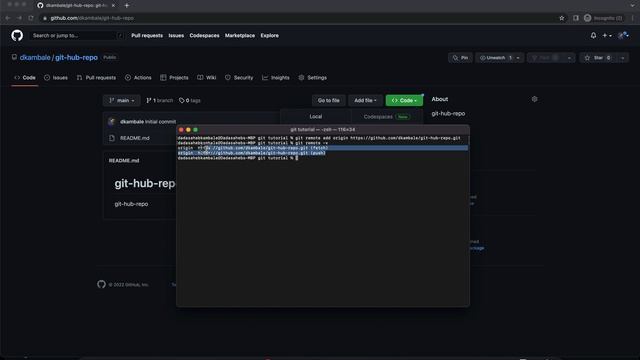The width and height of the screenshot is (640, 360).
Task: Open Issues in top navigation
Action: coord(176,36)
